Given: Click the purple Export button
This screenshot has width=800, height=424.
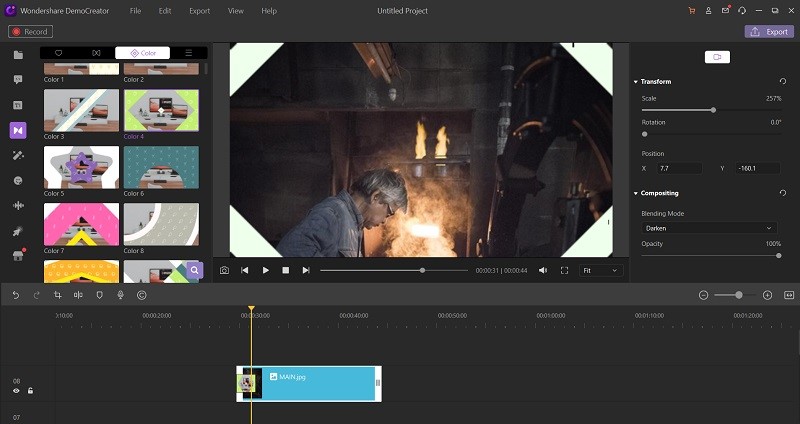Looking at the screenshot, I should [x=769, y=32].
